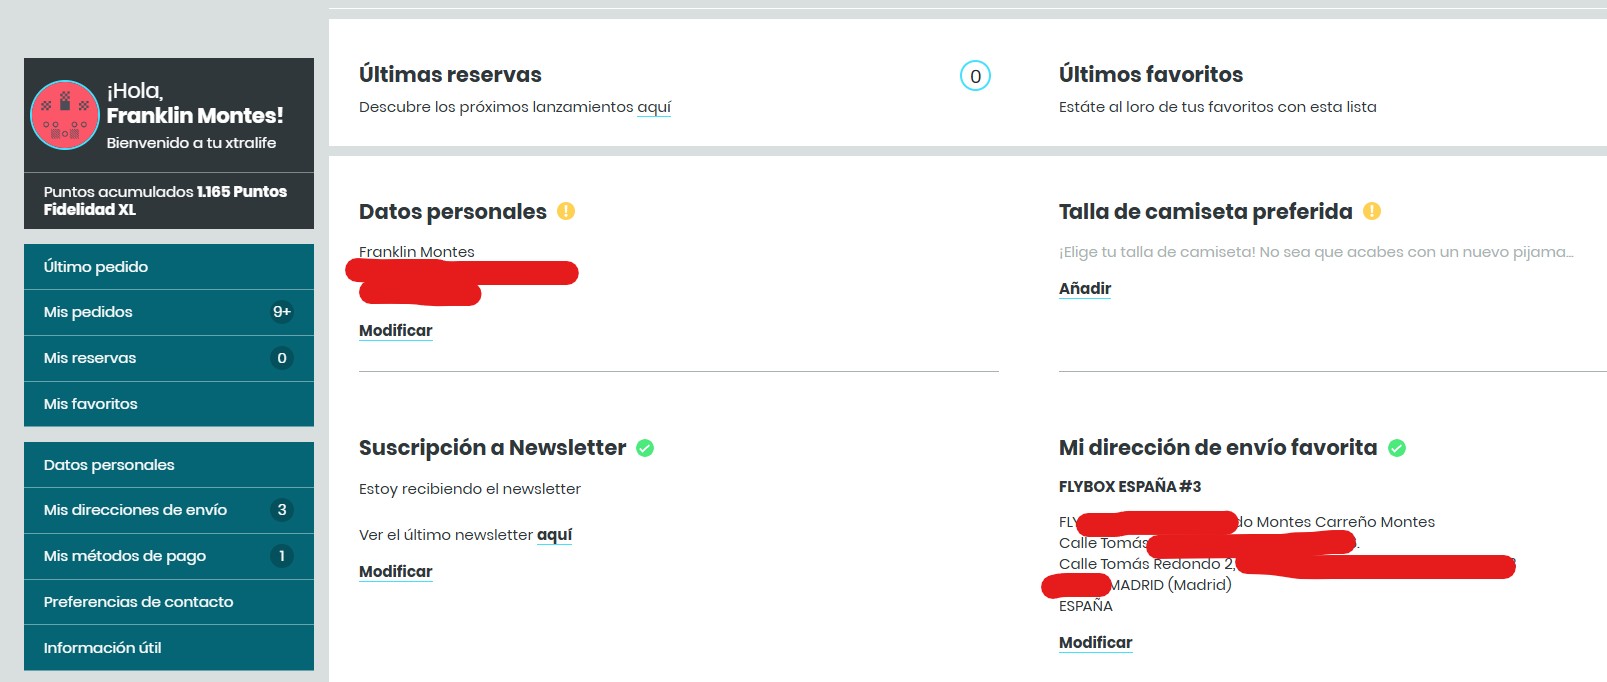Image resolution: width=1607 pixels, height=682 pixels.
Task: Open Preferencias de contacto
Action: pyautogui.click(x=138, y=602)
